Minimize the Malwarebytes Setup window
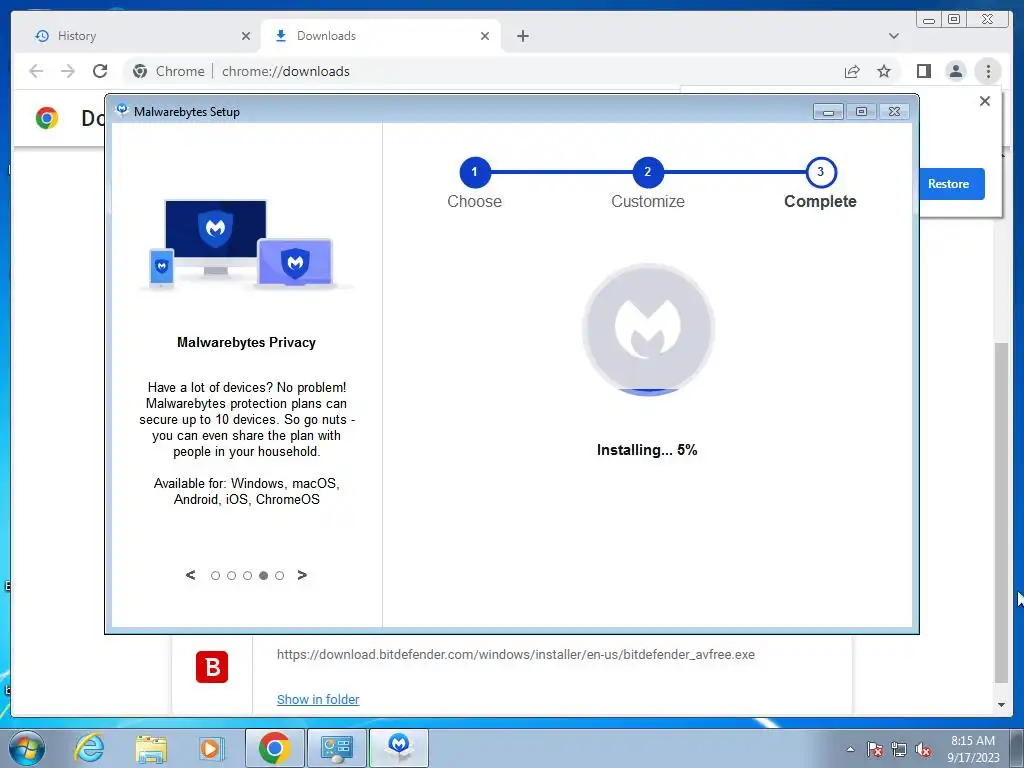 click(828, 112)
